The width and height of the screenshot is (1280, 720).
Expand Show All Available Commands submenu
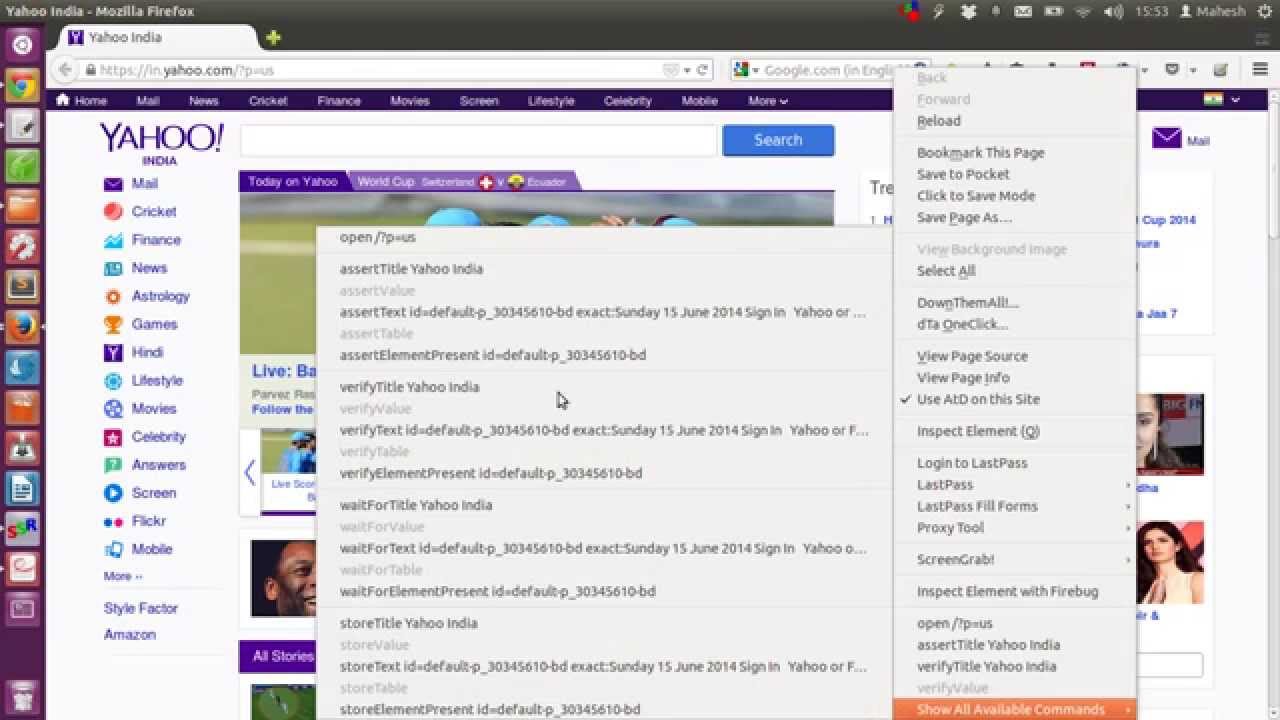1014,709
